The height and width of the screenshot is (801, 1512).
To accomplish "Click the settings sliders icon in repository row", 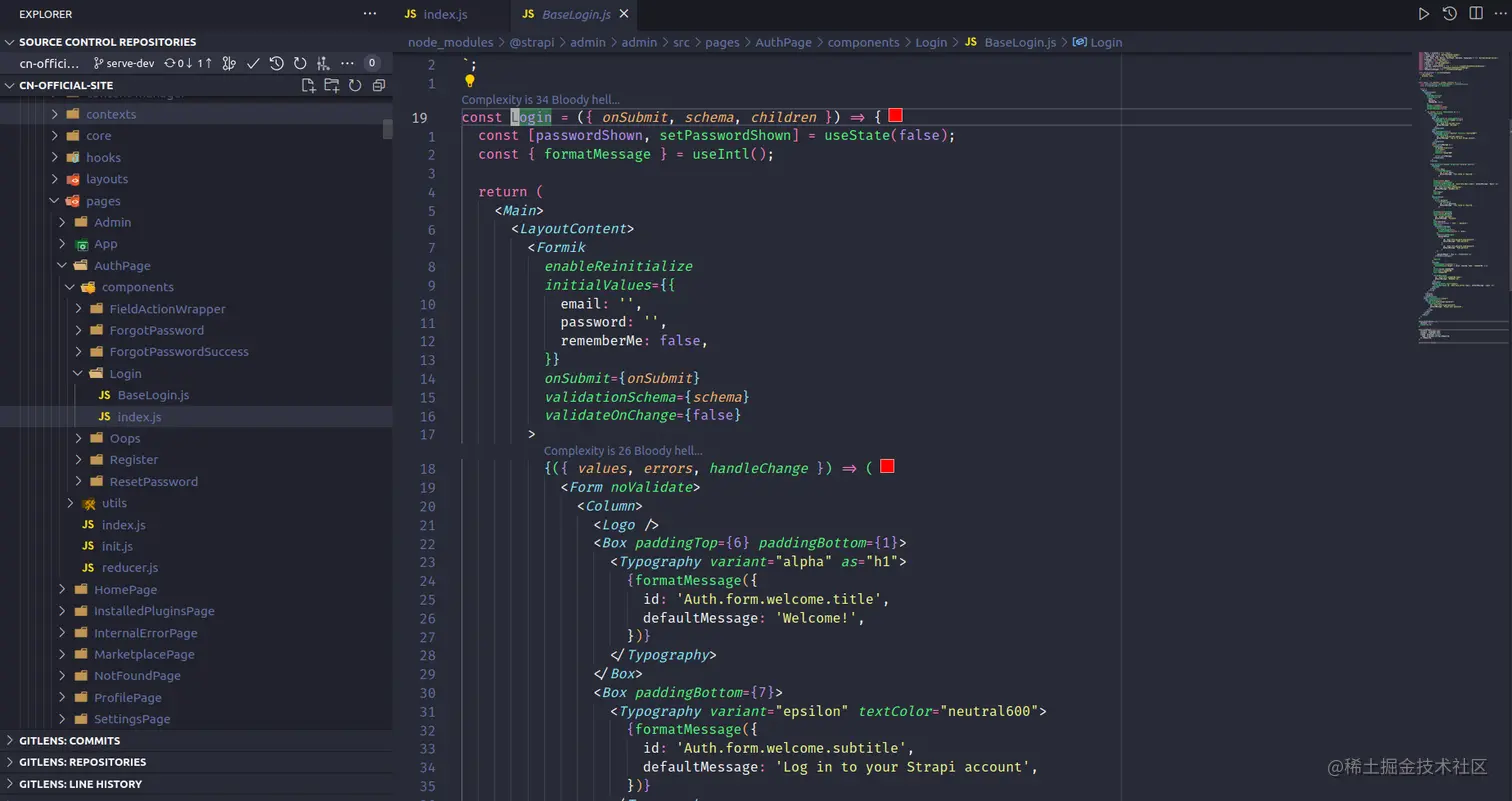I will tap(324, 63).
